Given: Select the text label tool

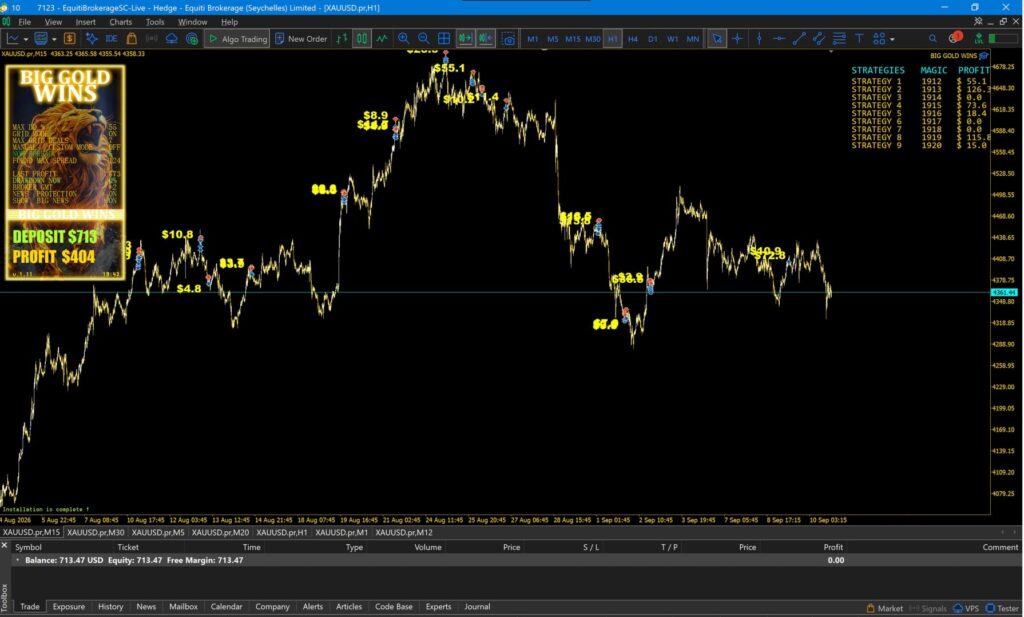Looking at the screenshot, I should 859,39.
